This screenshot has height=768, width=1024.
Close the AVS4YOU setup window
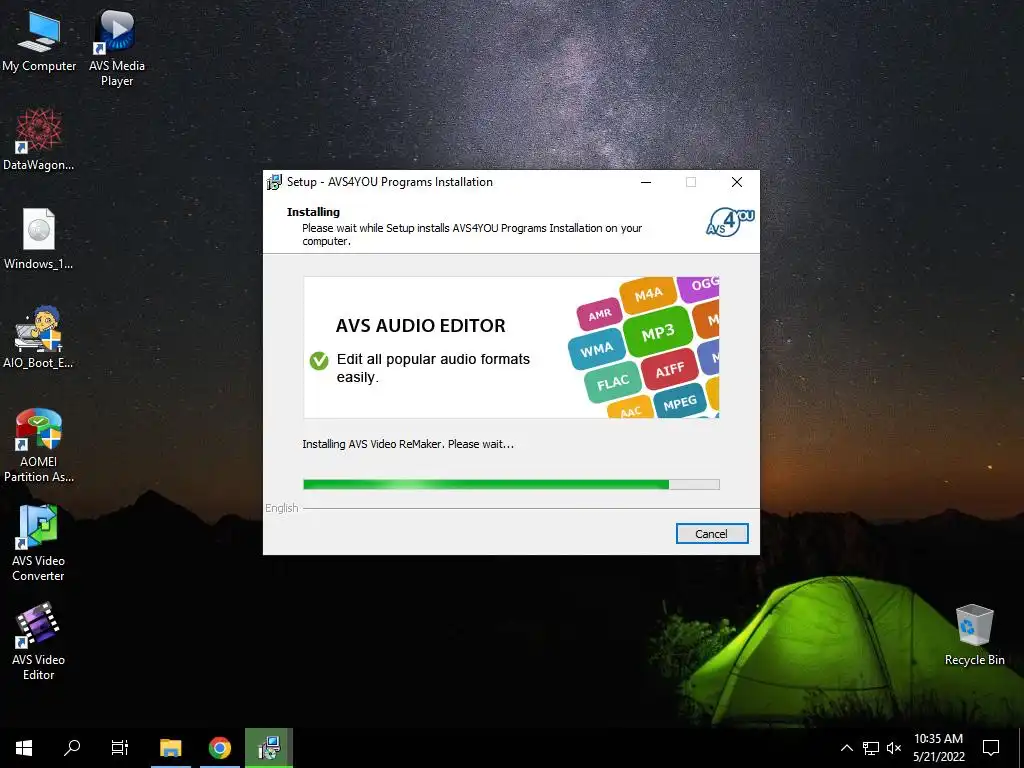(737, 182)
